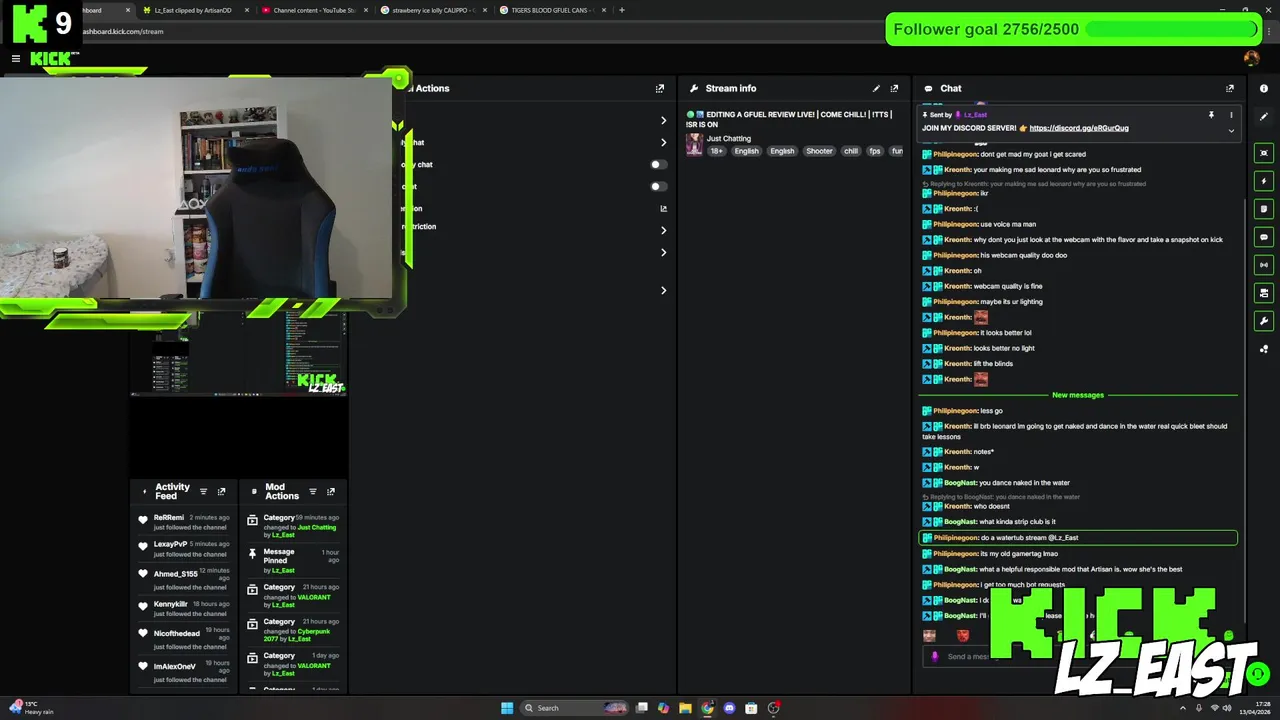Expand the first Channel Actions chevron row
1280x720 pixels.
coord(663,120)
